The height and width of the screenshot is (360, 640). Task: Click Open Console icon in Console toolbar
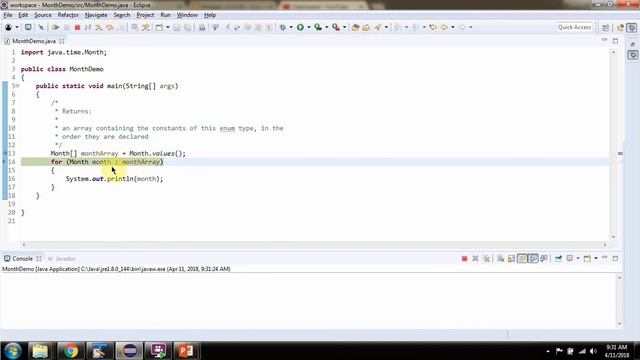[x=587, y=258]
